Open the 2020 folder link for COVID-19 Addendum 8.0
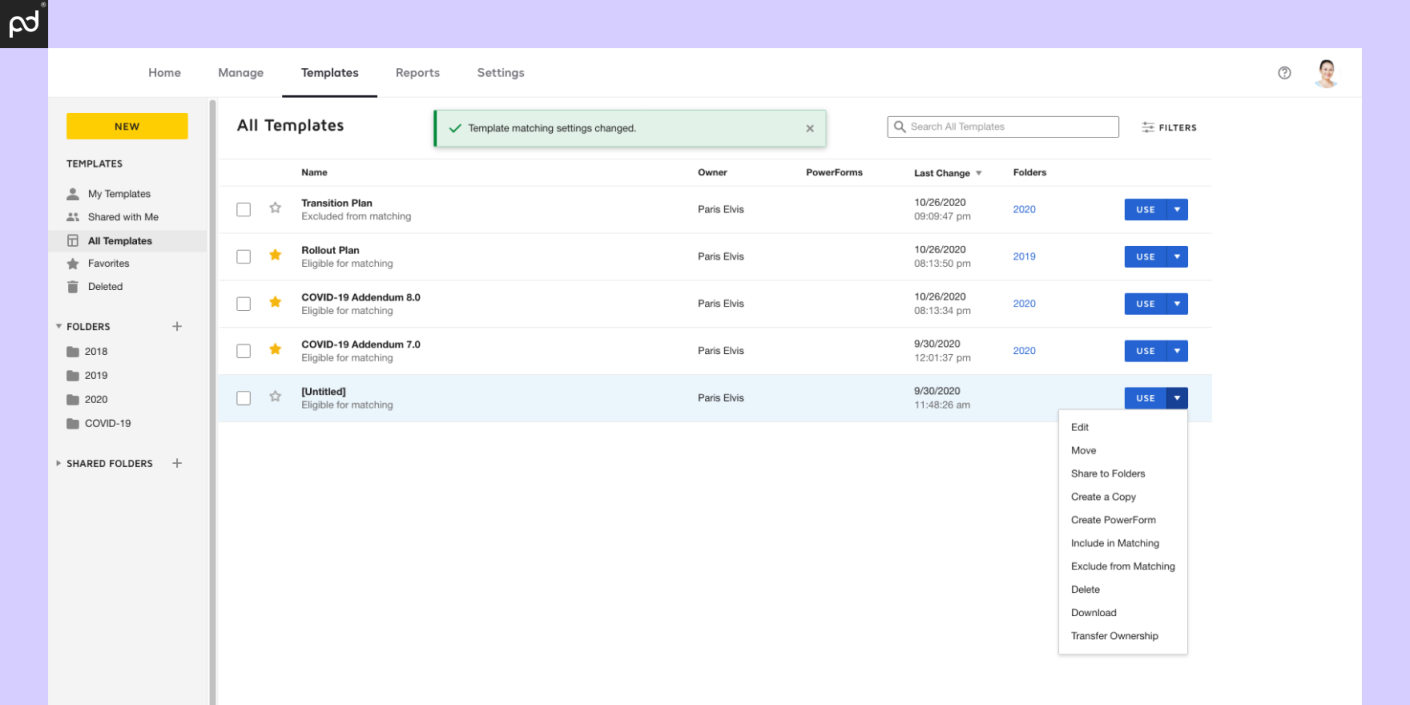Image resolution: width=1410 pixels, height=705 pixels. 1024,303
